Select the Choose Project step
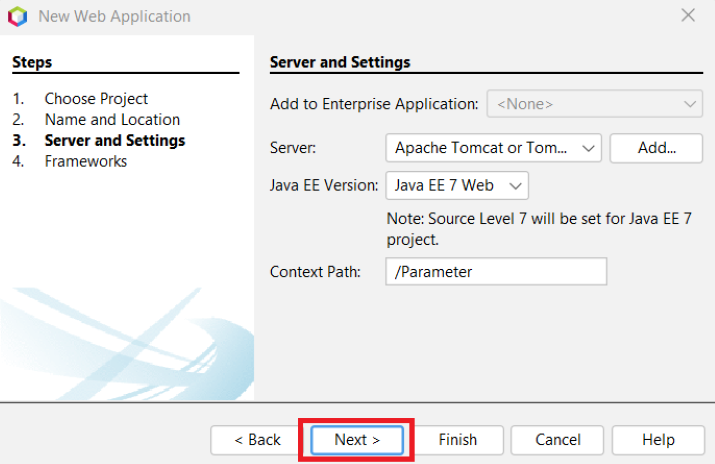The image size is (715, 464). pyautogui.click(x=96, y=99)
